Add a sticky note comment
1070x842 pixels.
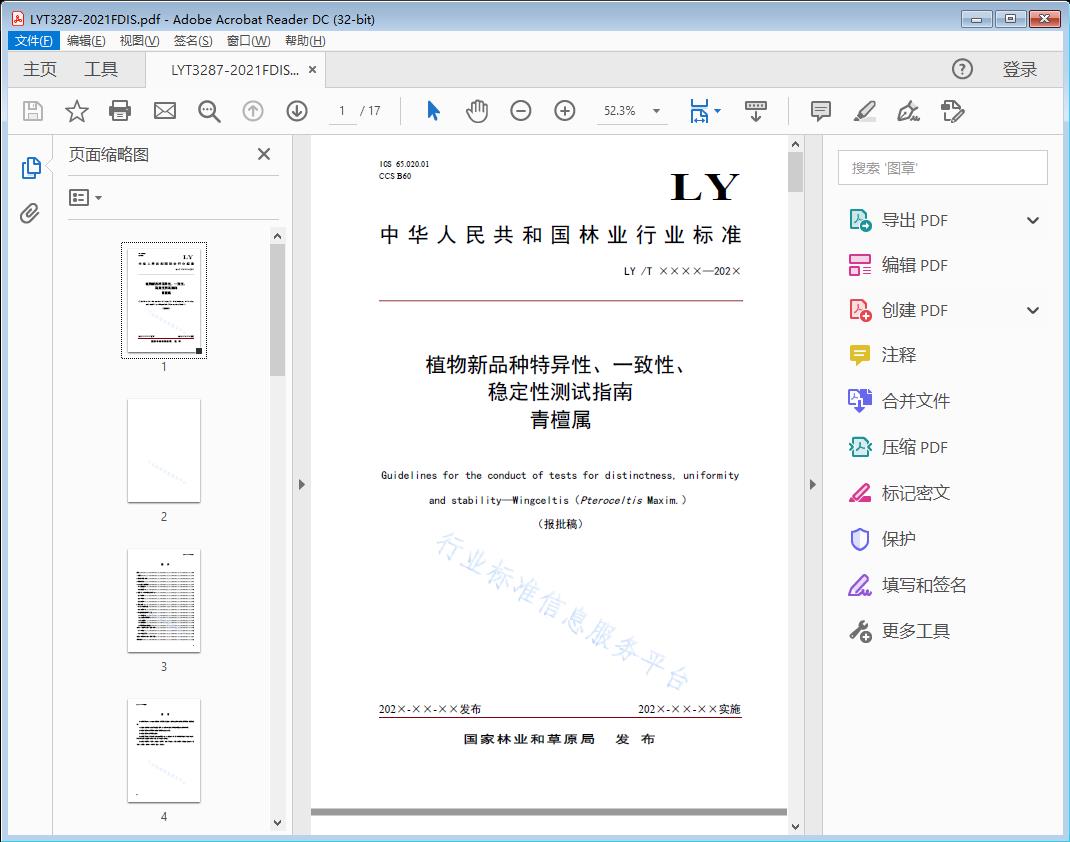(x=821, y=111)
